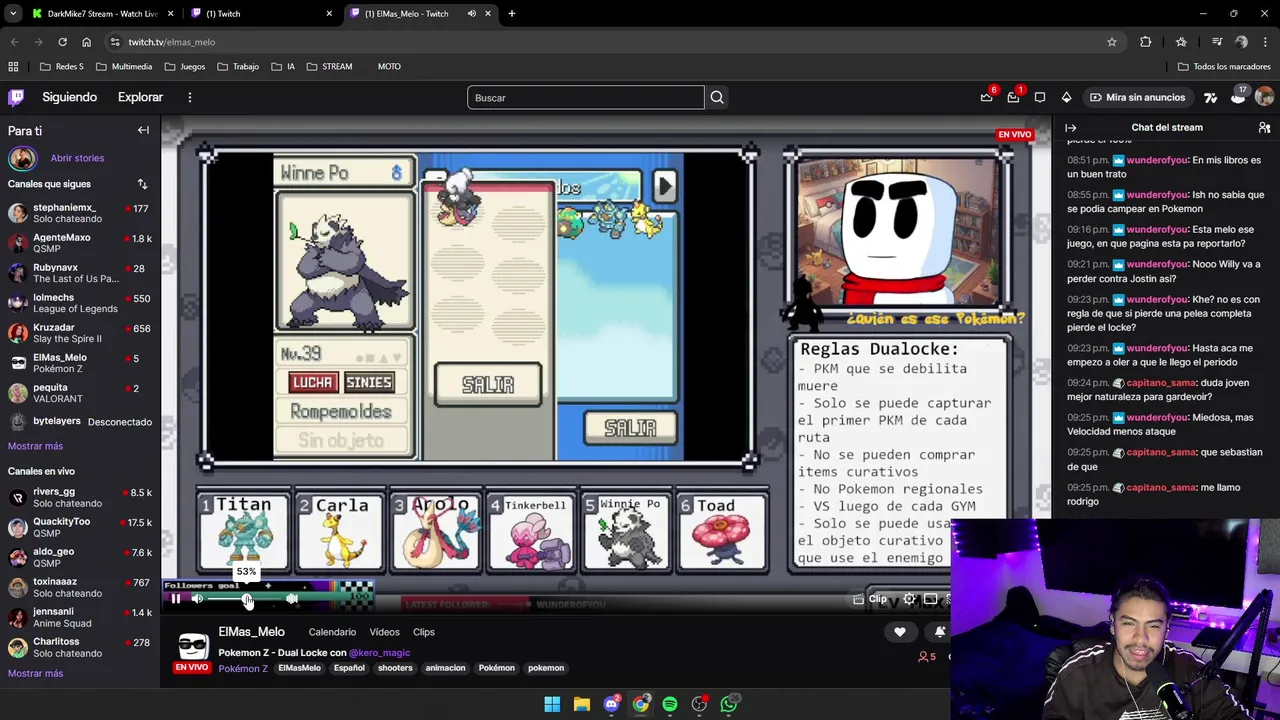Click the @kero_magic mention link
This screenshot has height=720, width=1280.
(379, 653)
